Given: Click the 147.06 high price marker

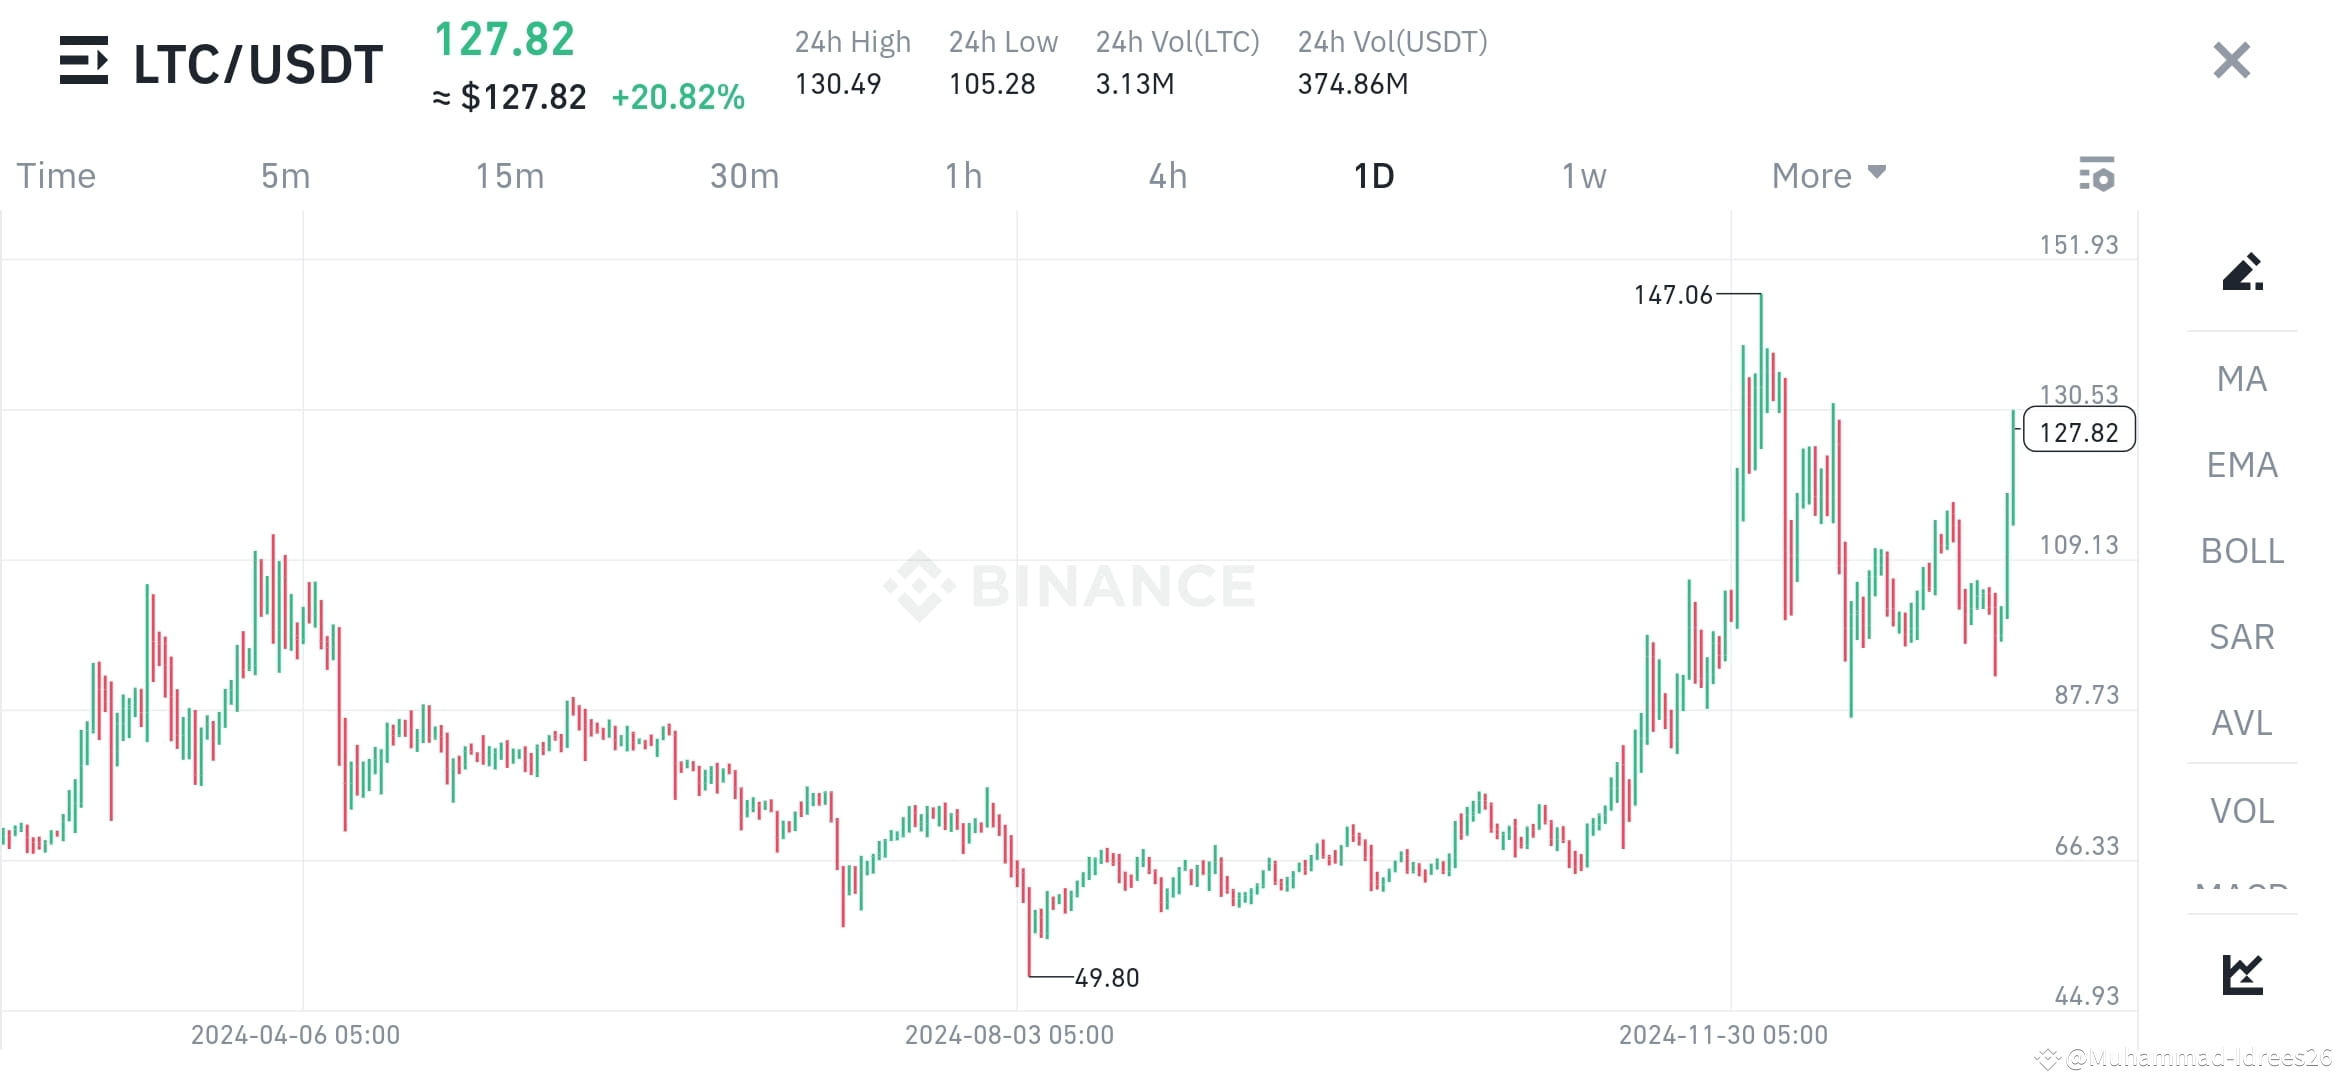Looking at the screenshot, I should tap(1675, 295).
